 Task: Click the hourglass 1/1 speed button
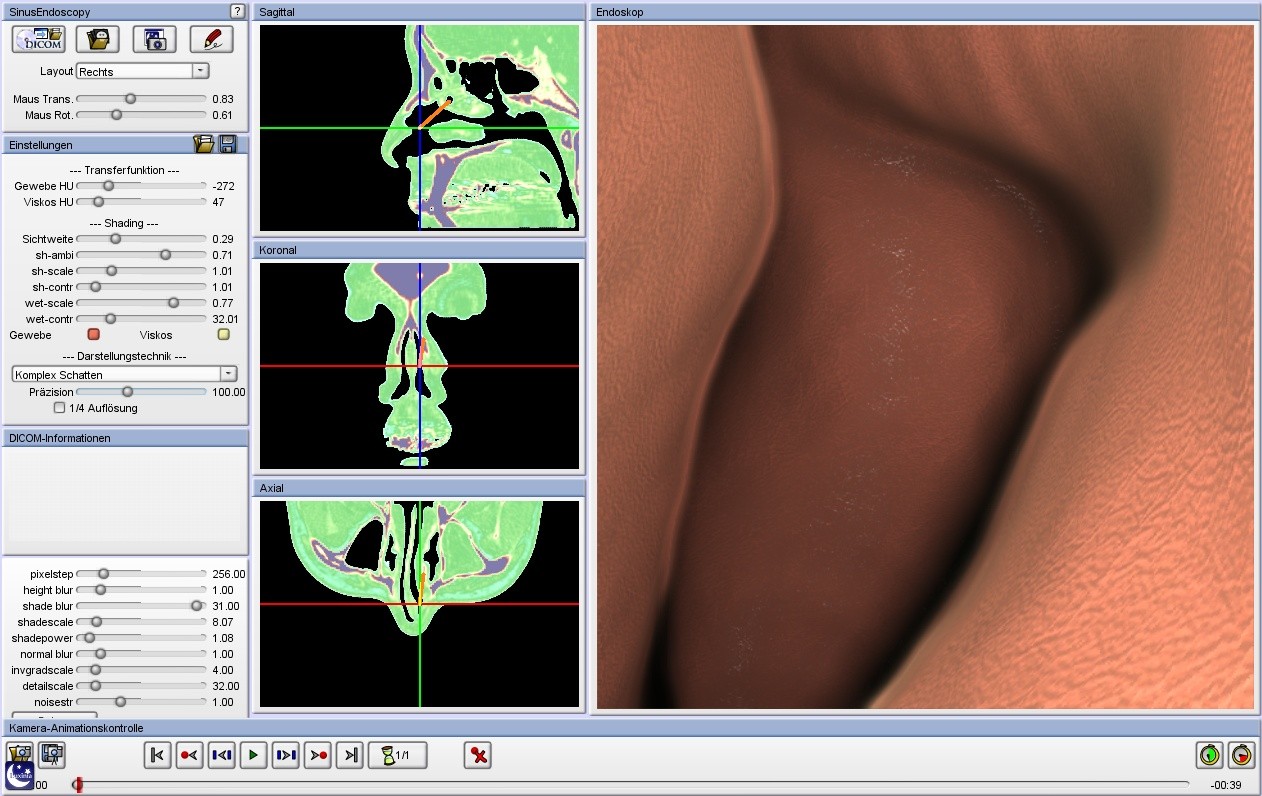tap(398, 755)
